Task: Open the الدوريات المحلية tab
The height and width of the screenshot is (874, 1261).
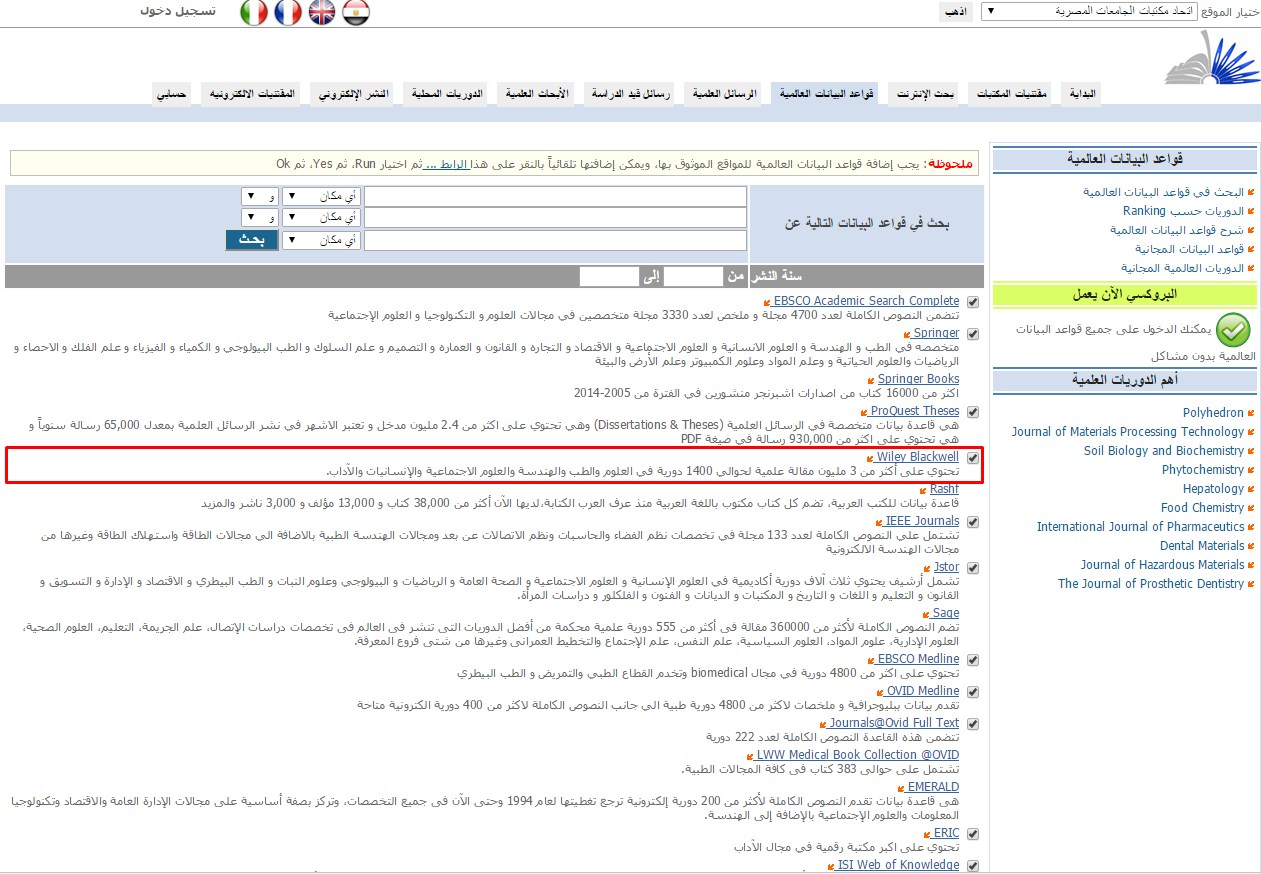Action: (447, 94)
